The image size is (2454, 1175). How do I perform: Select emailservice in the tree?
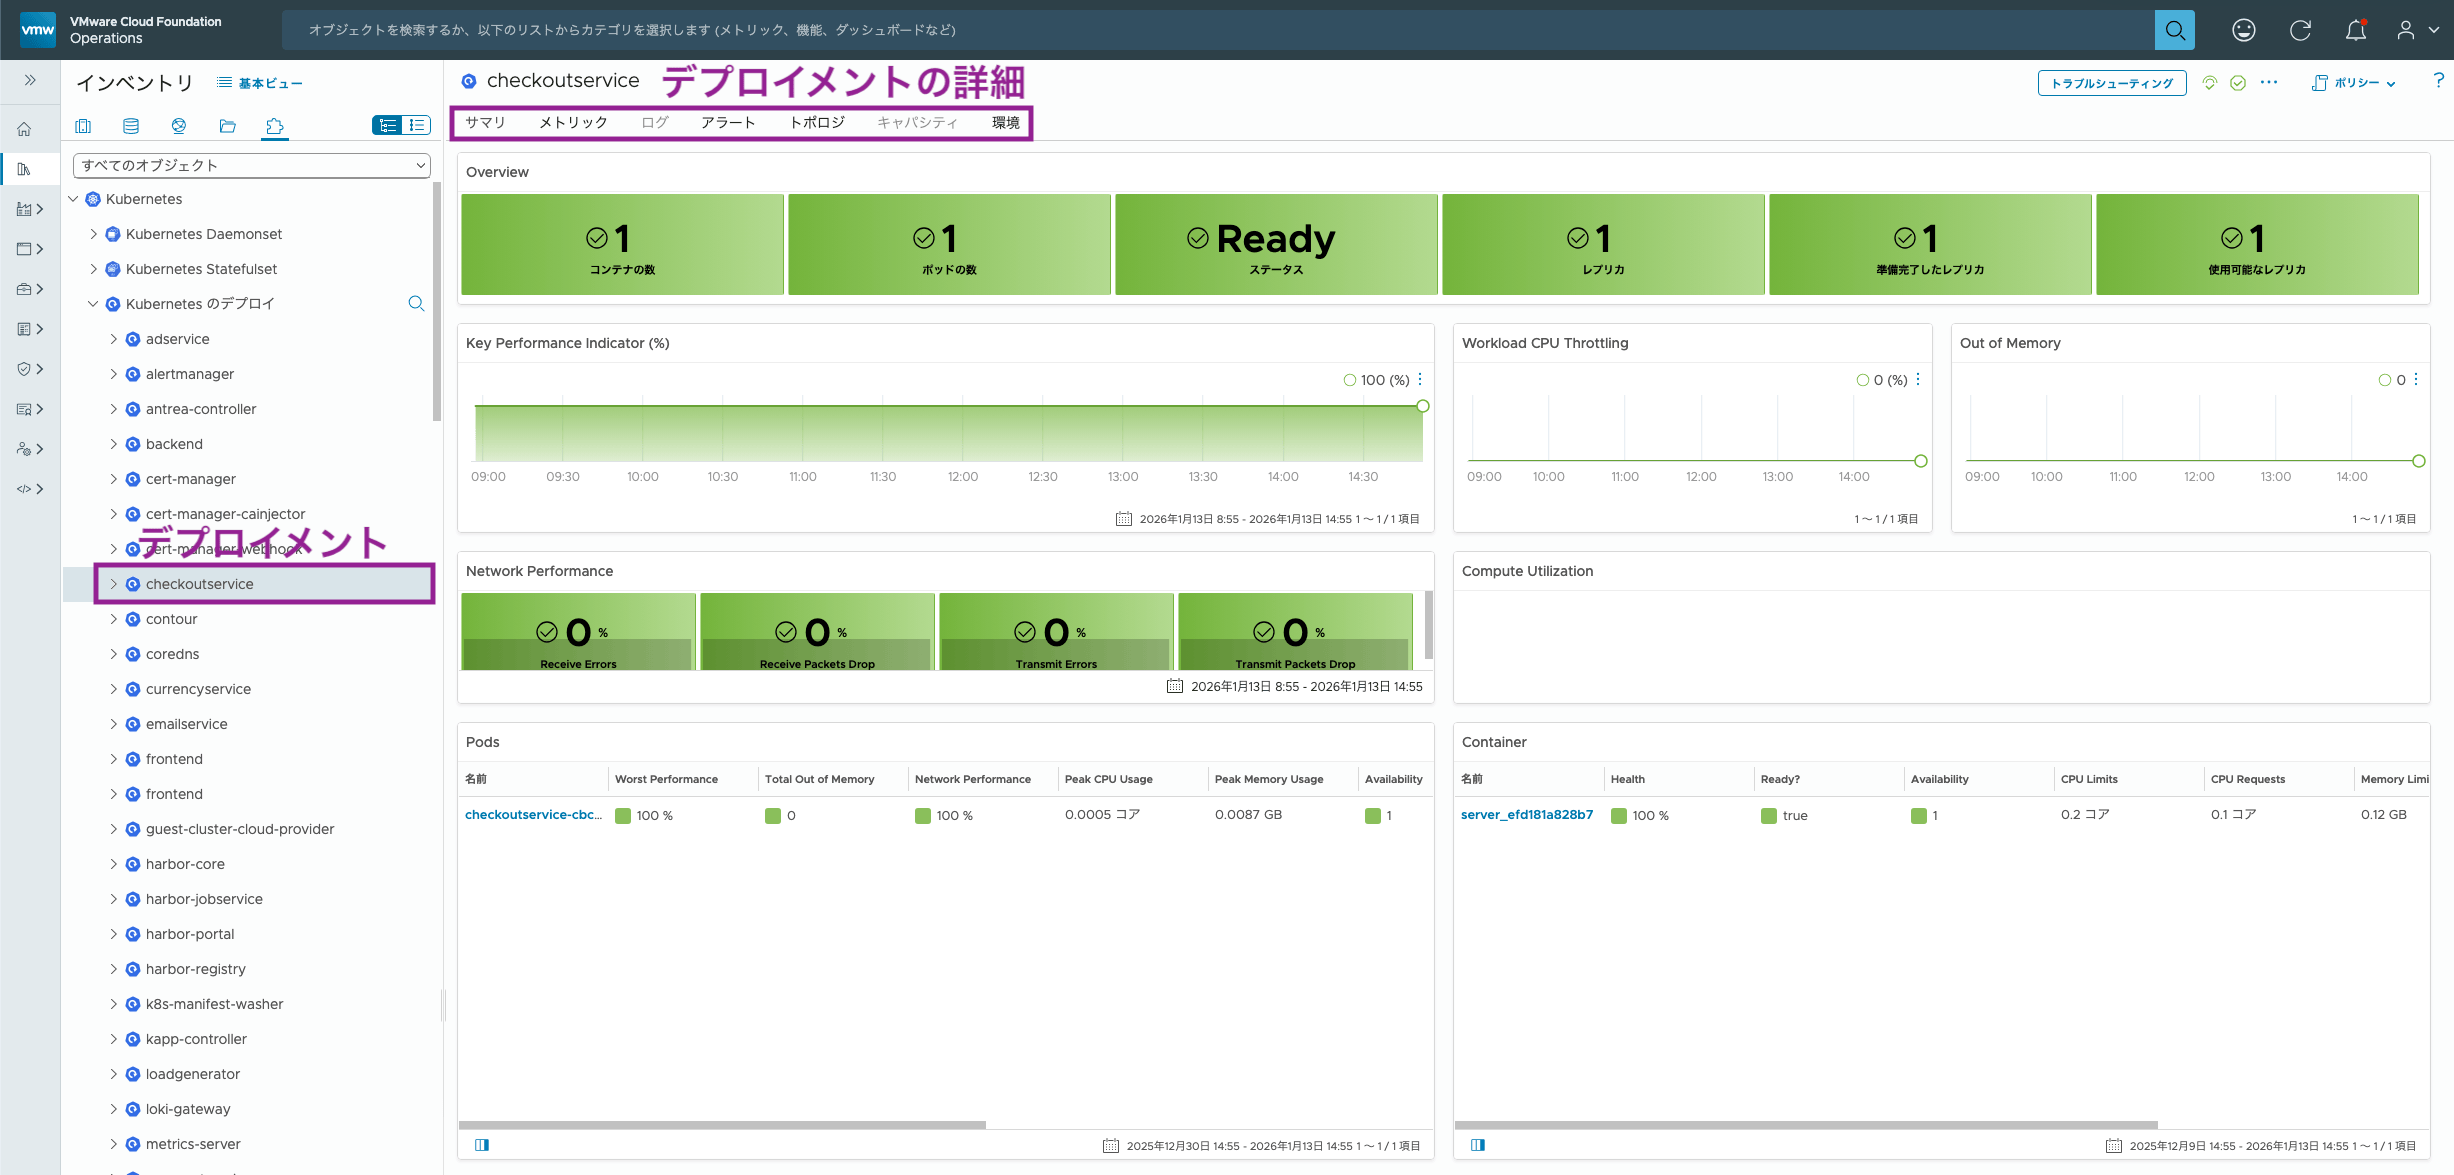click(x=186, y=724)
